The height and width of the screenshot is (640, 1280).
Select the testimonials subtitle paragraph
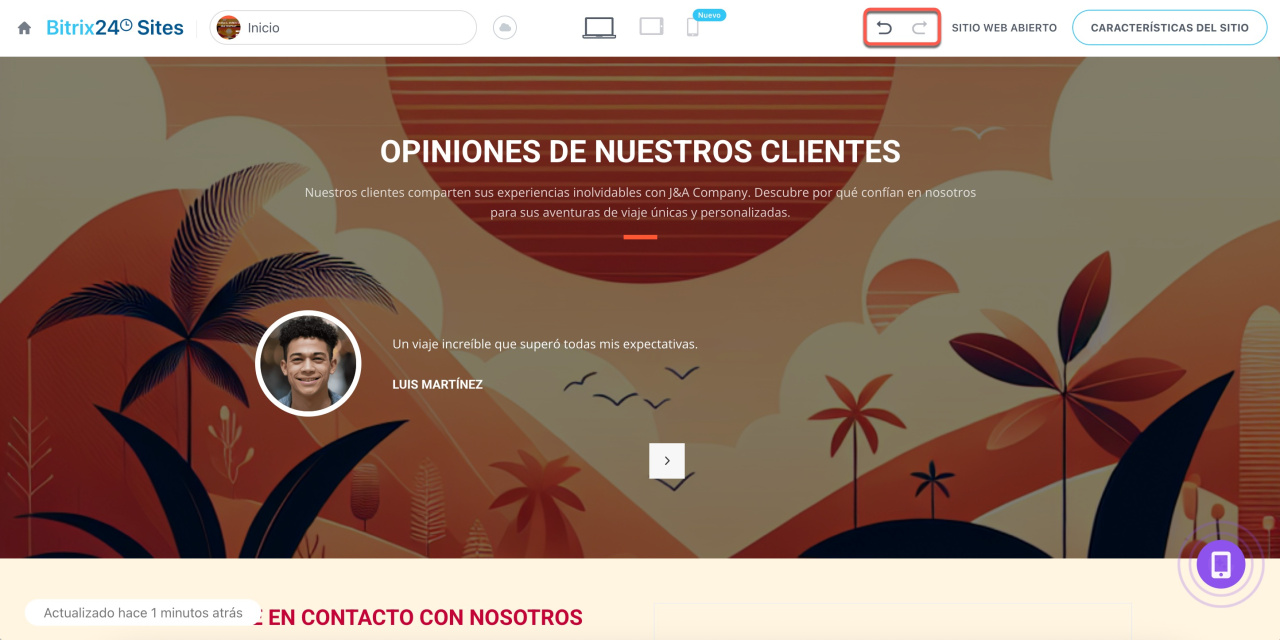click(640, 202)
